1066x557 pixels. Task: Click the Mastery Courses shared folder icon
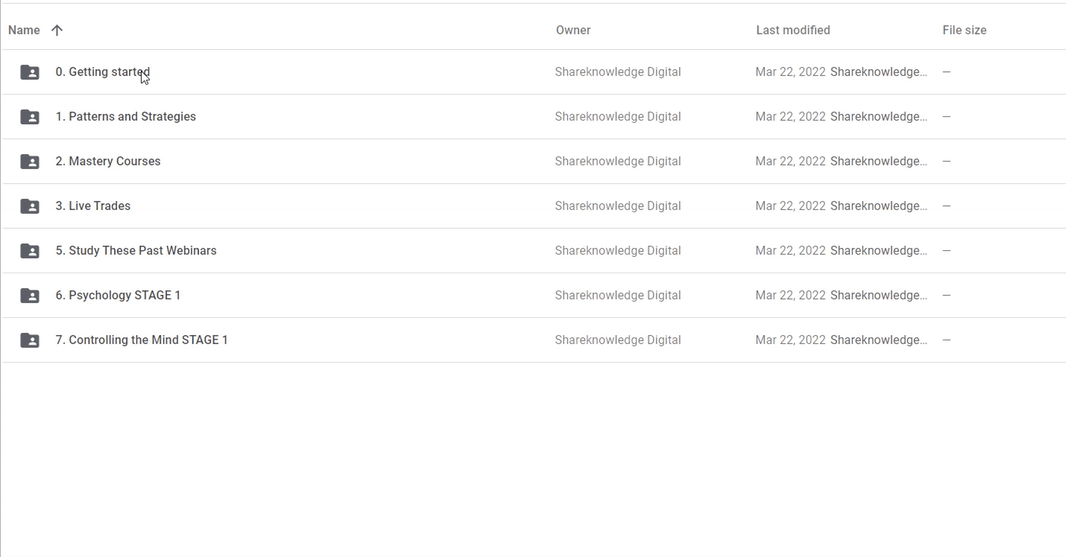coord(30,162)
